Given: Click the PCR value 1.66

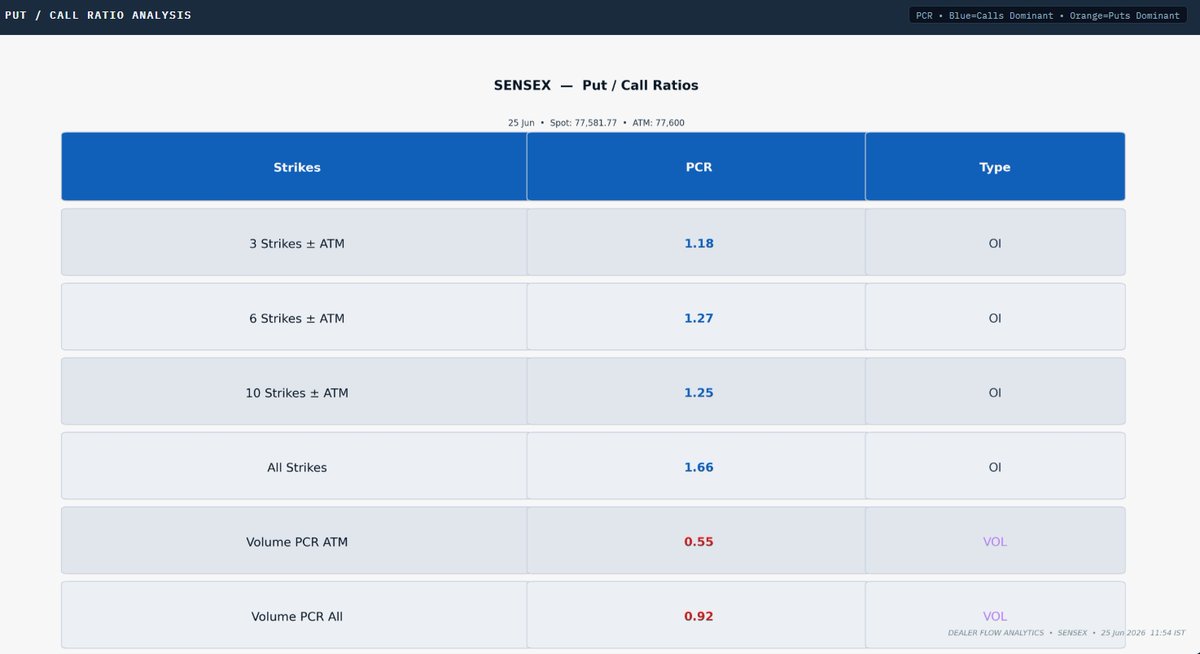Looking at the screenshot, I should pos(699,467).
